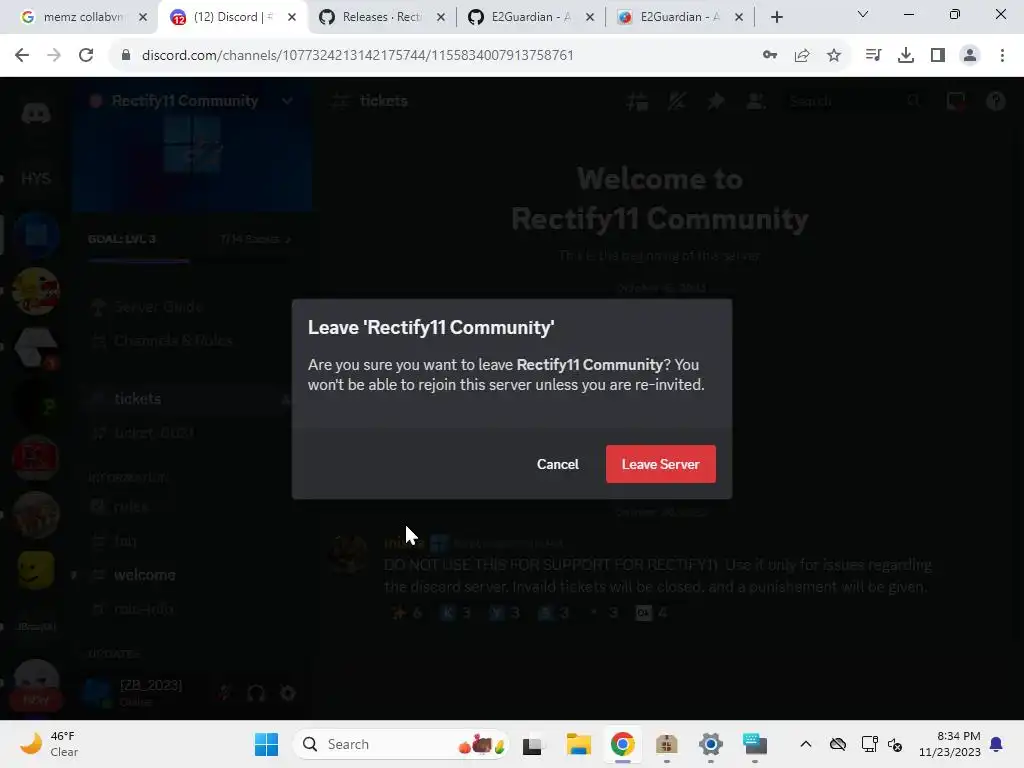The width and height of the screenshot is (1024, 768).
Task: Close the Releases Rectify tab
Action: pyautogui.click(x=441, y=18)
